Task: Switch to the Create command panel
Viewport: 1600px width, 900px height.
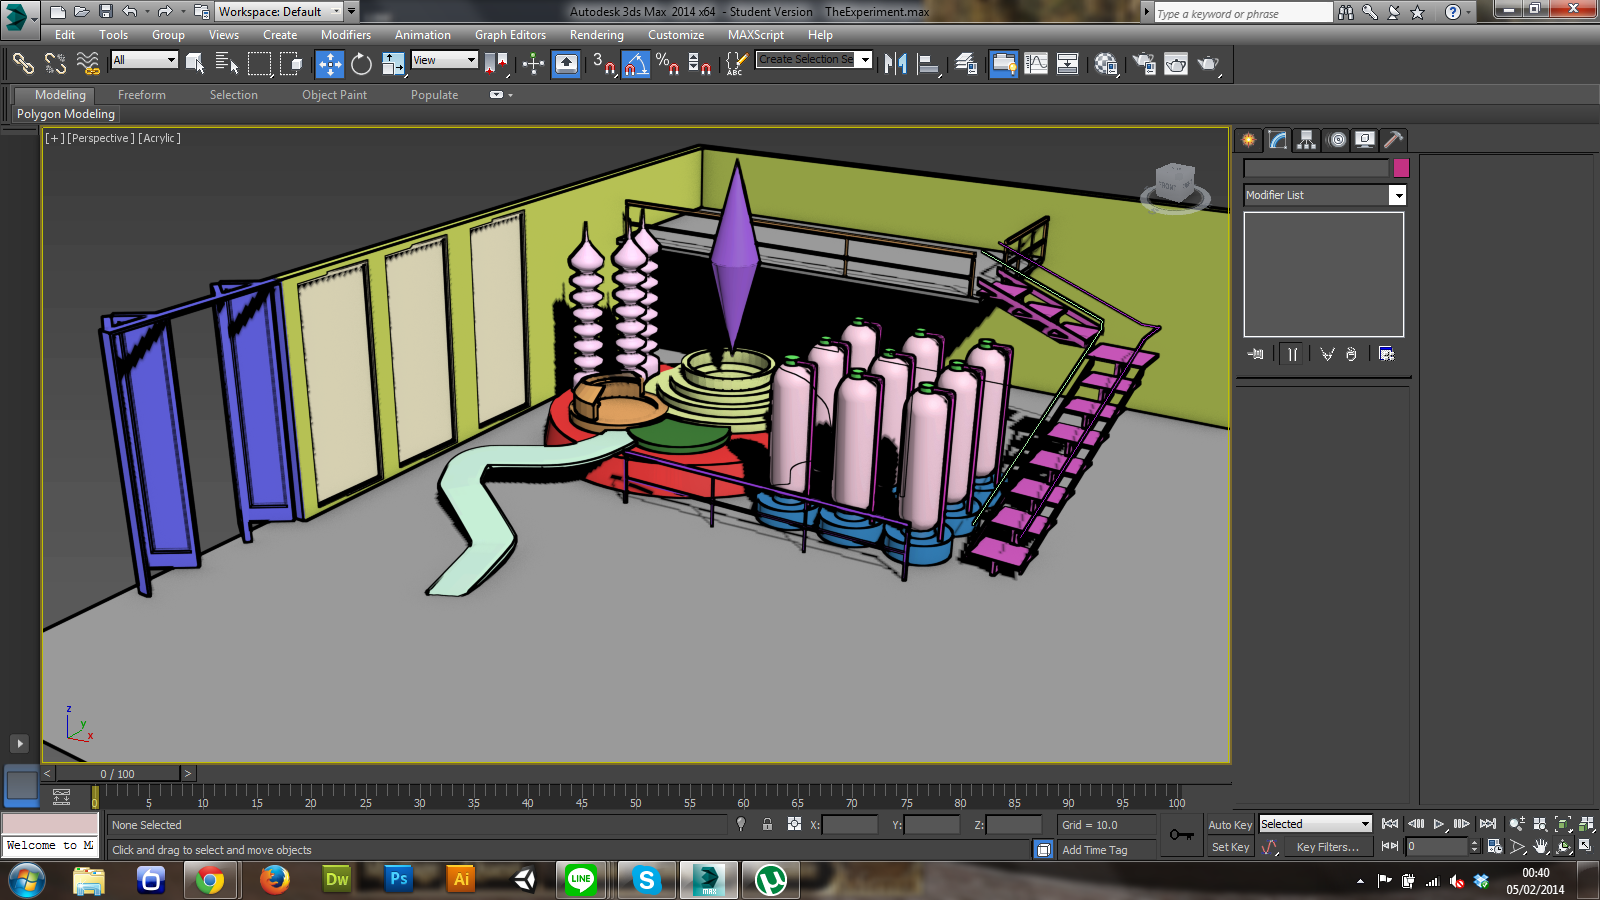Action: [x=1248, y=140]
